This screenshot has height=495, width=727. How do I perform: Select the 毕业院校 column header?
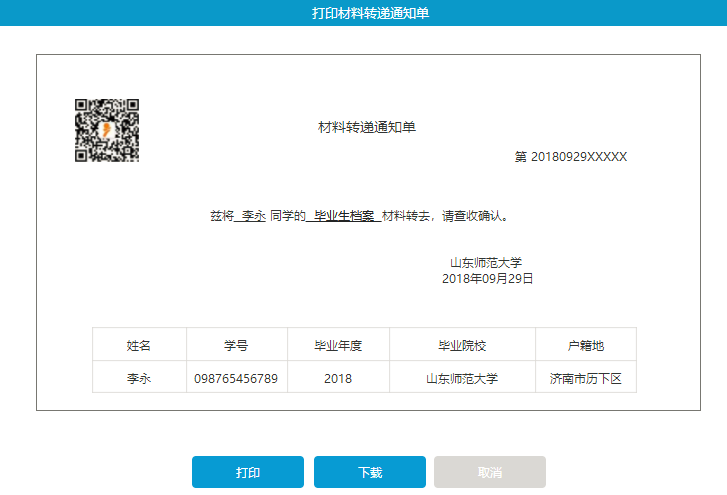[462, 346]
